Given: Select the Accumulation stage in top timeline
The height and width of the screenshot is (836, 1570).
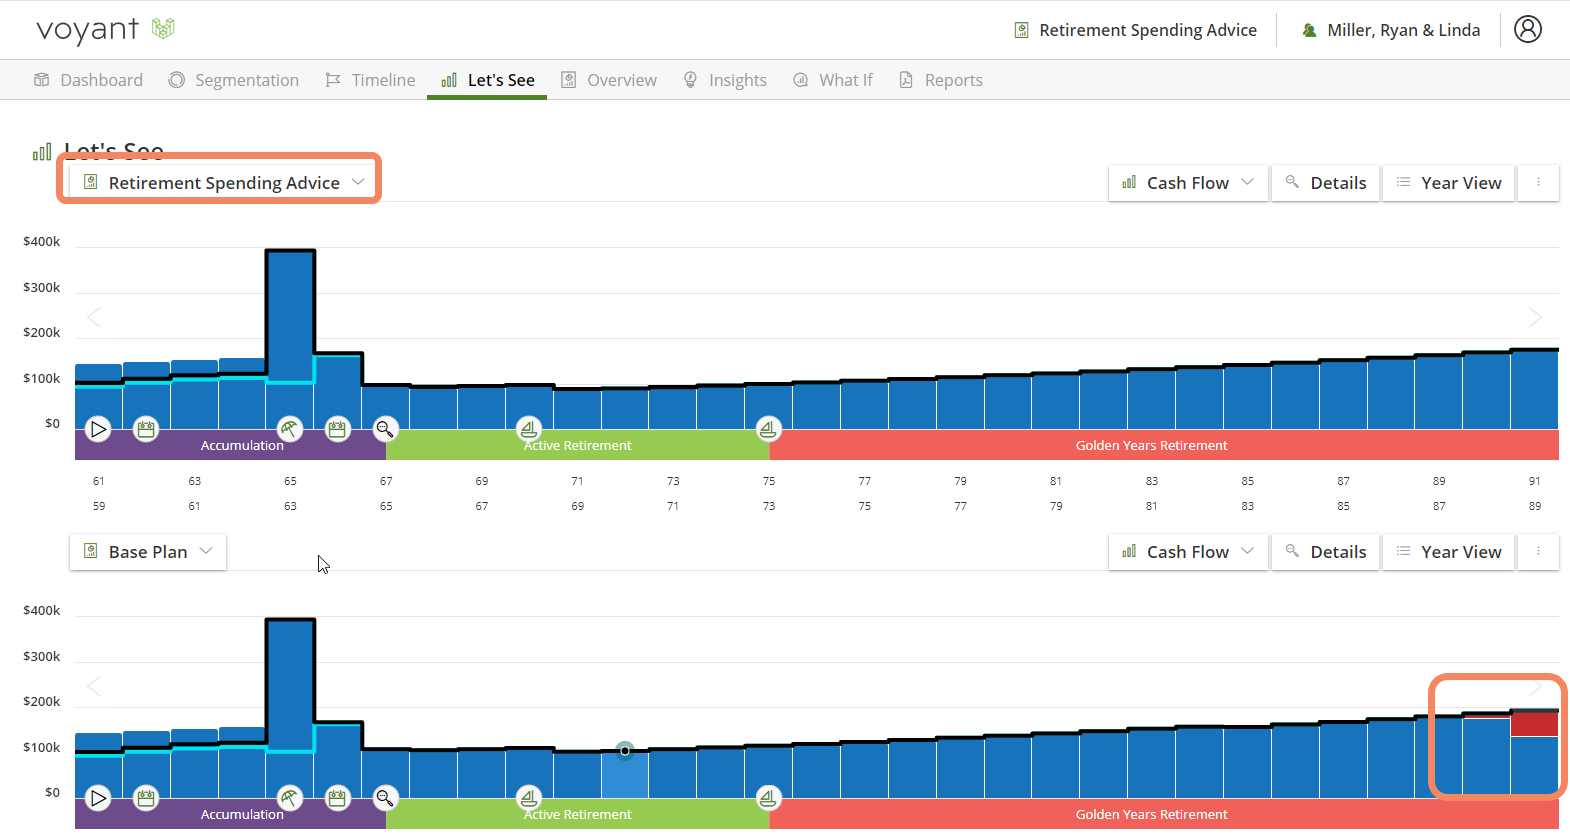Looking at the screenshot, I should click(x=230, y=446).
